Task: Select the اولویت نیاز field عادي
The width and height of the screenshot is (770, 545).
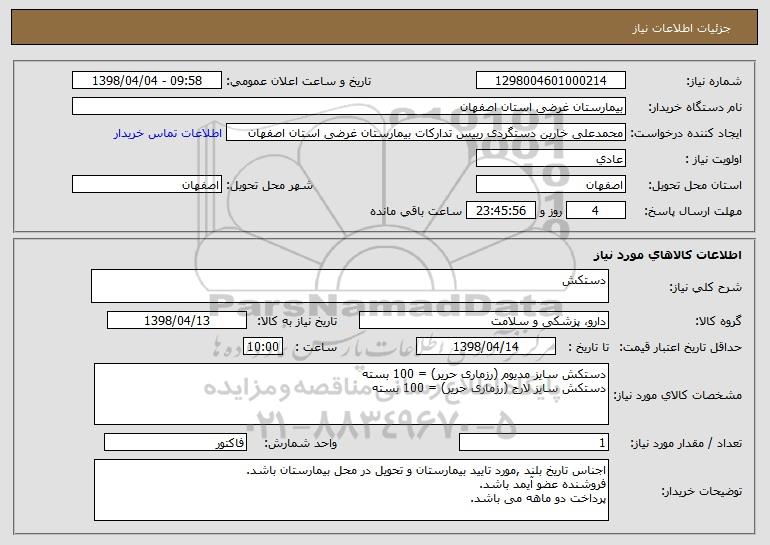Action: (550, 159)
